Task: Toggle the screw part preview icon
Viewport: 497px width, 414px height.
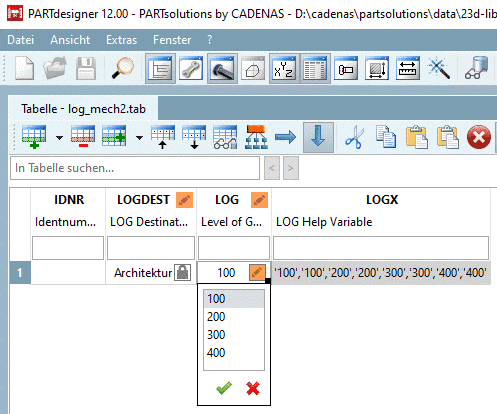Action: tap(222, 69)
